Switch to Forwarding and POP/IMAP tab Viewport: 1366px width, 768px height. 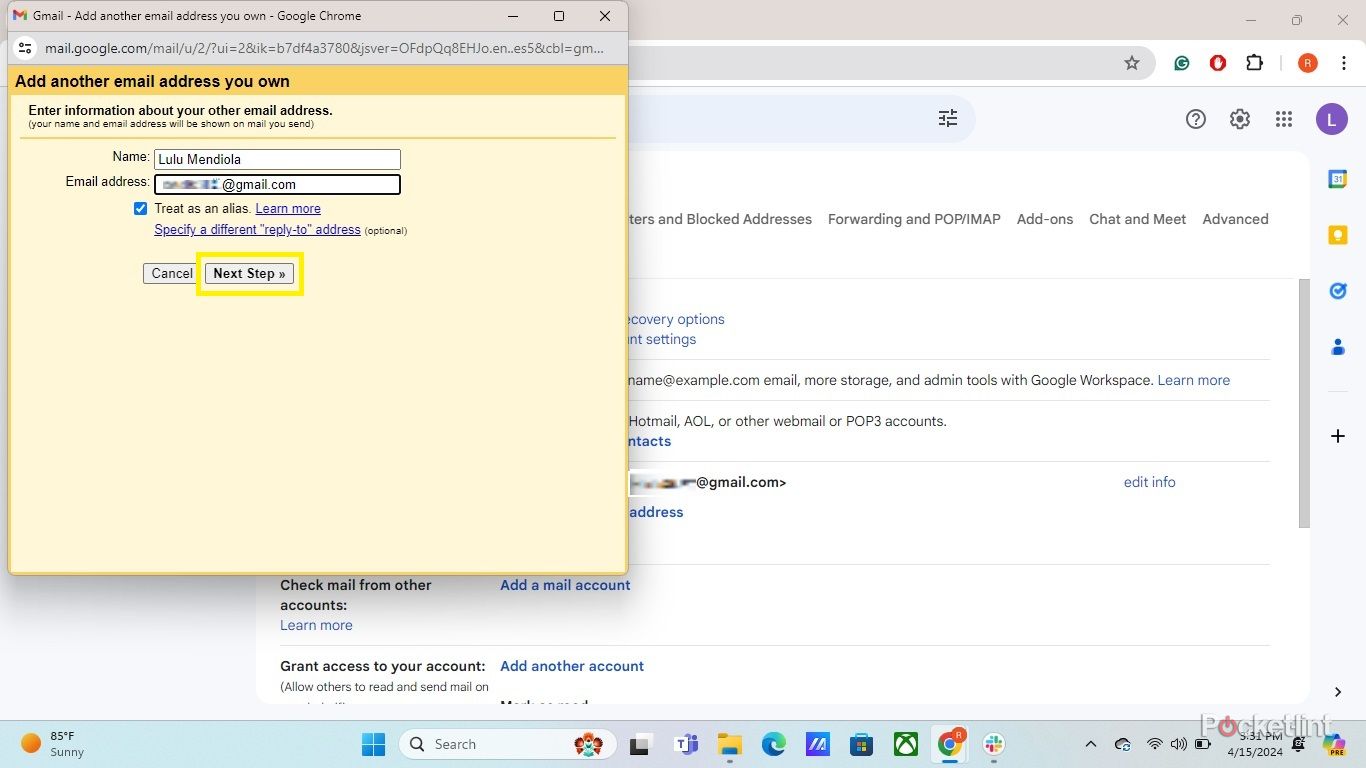pos(914,219)
